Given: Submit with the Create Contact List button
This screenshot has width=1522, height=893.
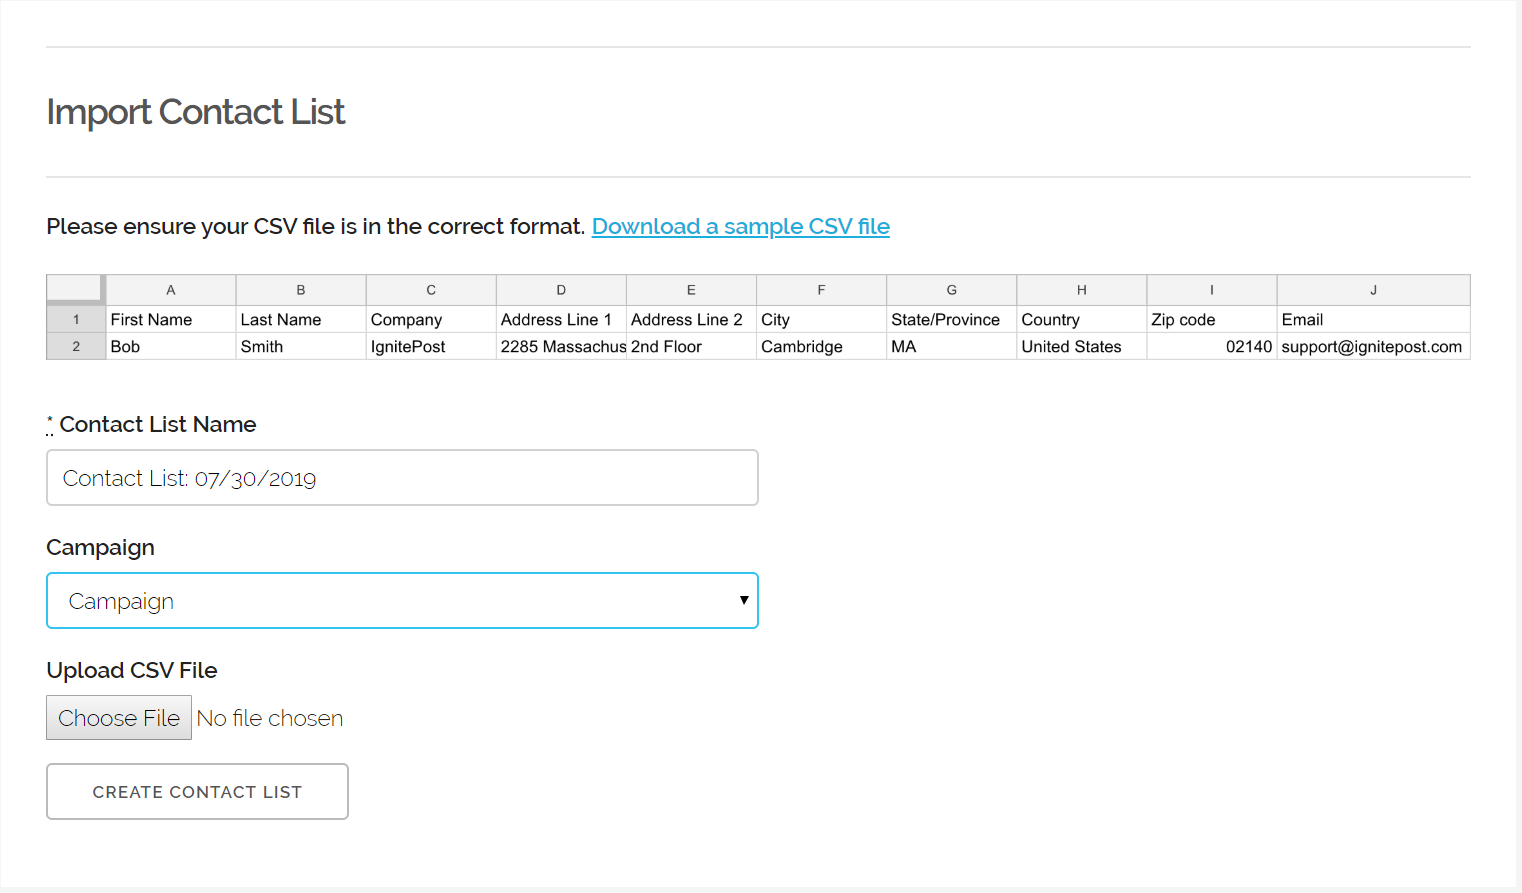Looking at the screenshot, I should coord(197,792).
